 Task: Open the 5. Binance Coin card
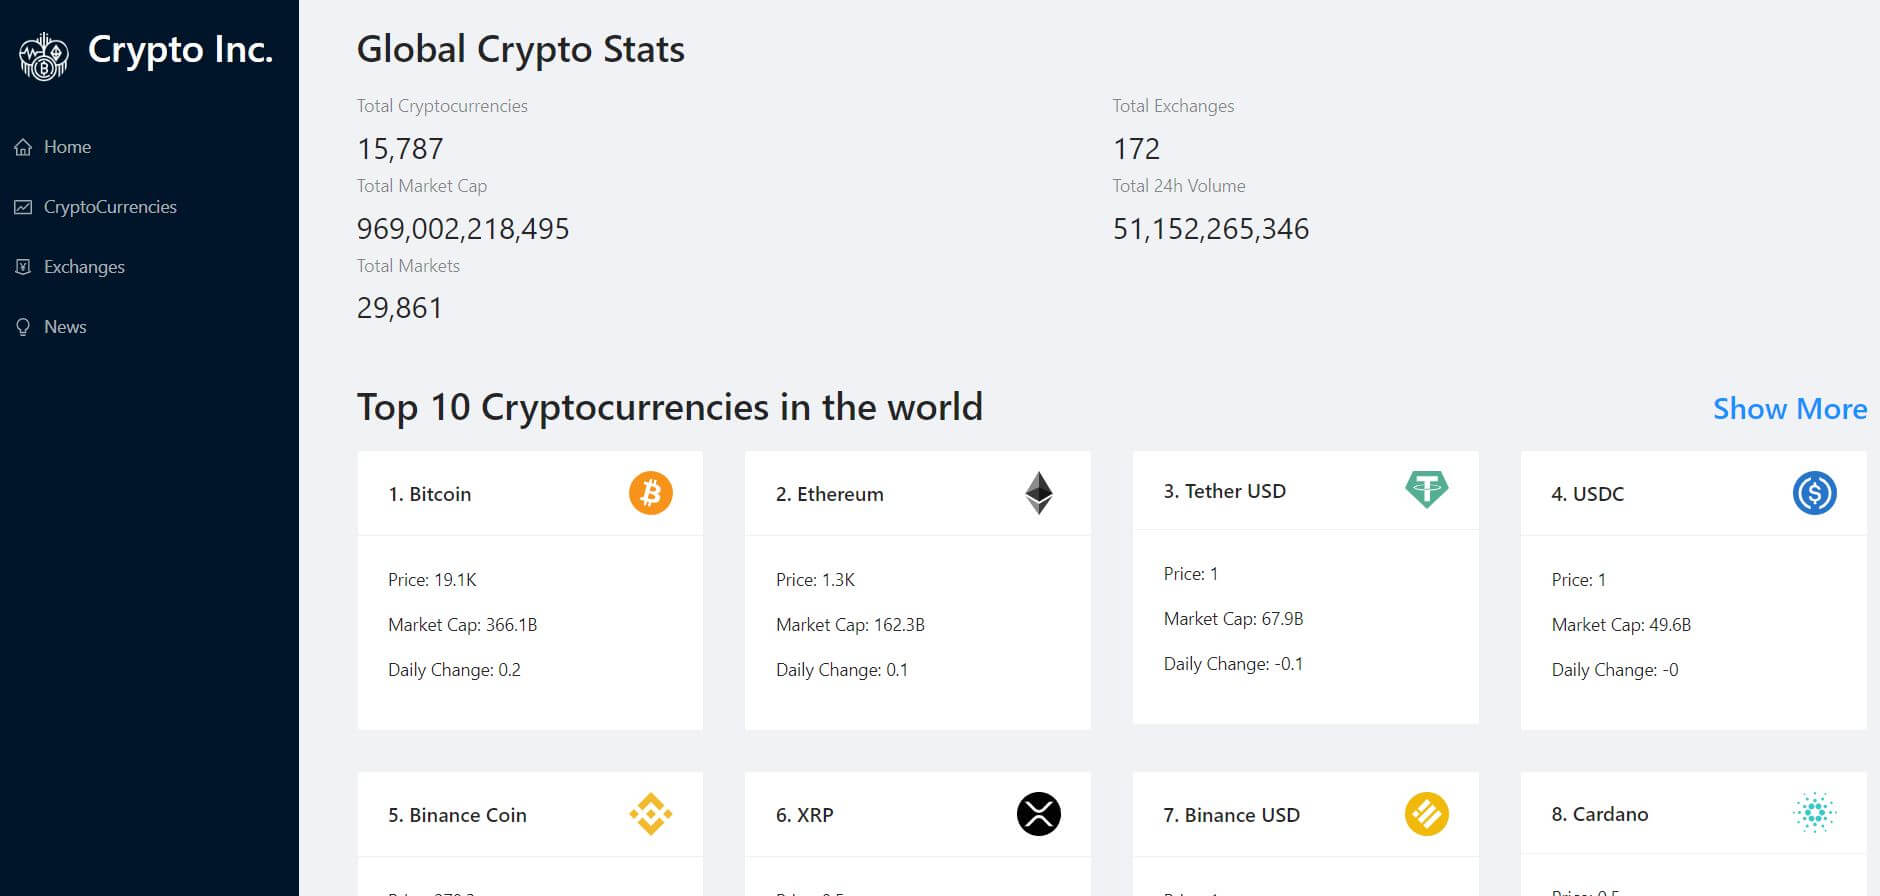point(530,834)
